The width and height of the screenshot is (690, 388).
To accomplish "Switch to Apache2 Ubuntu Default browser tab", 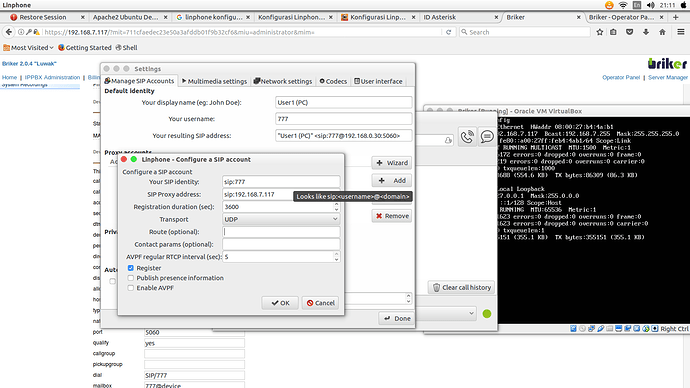I will pyautogui.click(x=129, y=17).
